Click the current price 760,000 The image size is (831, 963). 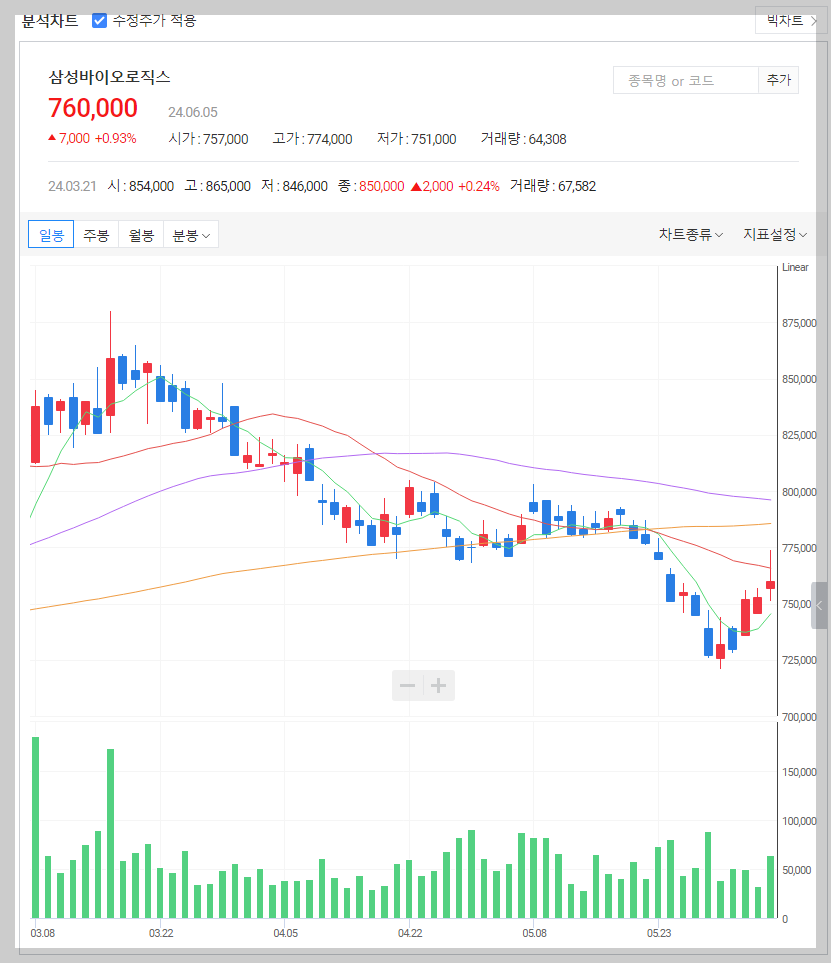[93, 108]
